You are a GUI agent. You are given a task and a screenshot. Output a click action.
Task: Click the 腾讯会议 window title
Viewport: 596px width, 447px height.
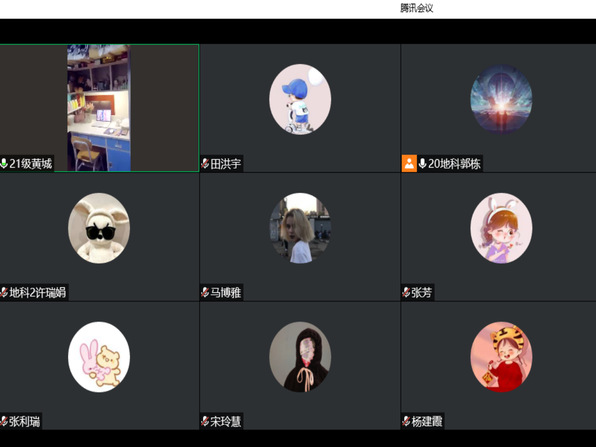pos(417,8)
